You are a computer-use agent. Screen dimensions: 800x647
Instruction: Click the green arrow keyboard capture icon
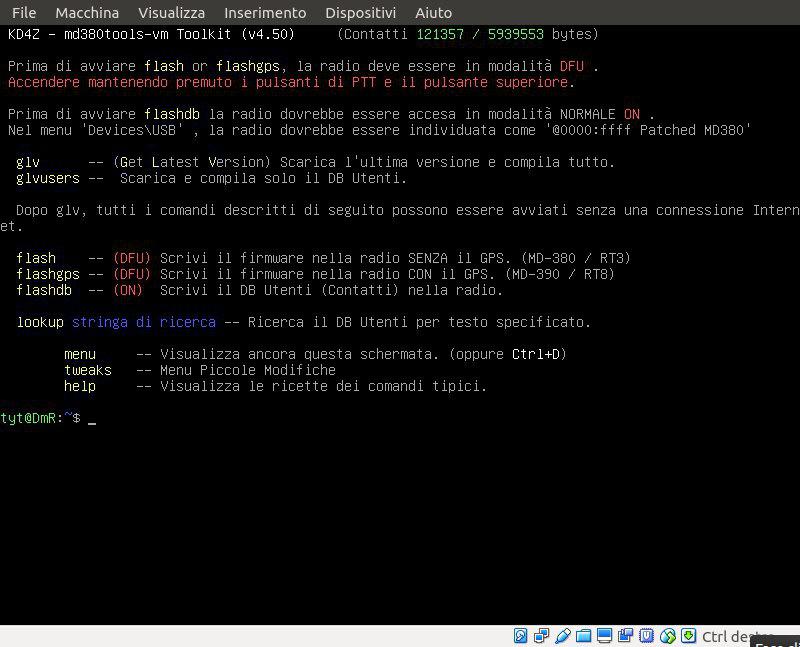[x=689, y=636]
